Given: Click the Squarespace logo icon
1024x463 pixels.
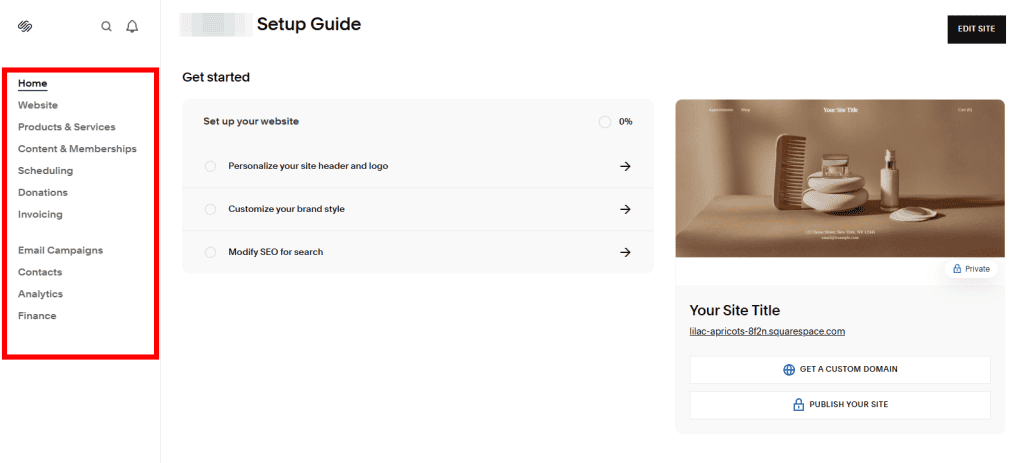Looking at the screenshot, I should click(x=25, y=27).
